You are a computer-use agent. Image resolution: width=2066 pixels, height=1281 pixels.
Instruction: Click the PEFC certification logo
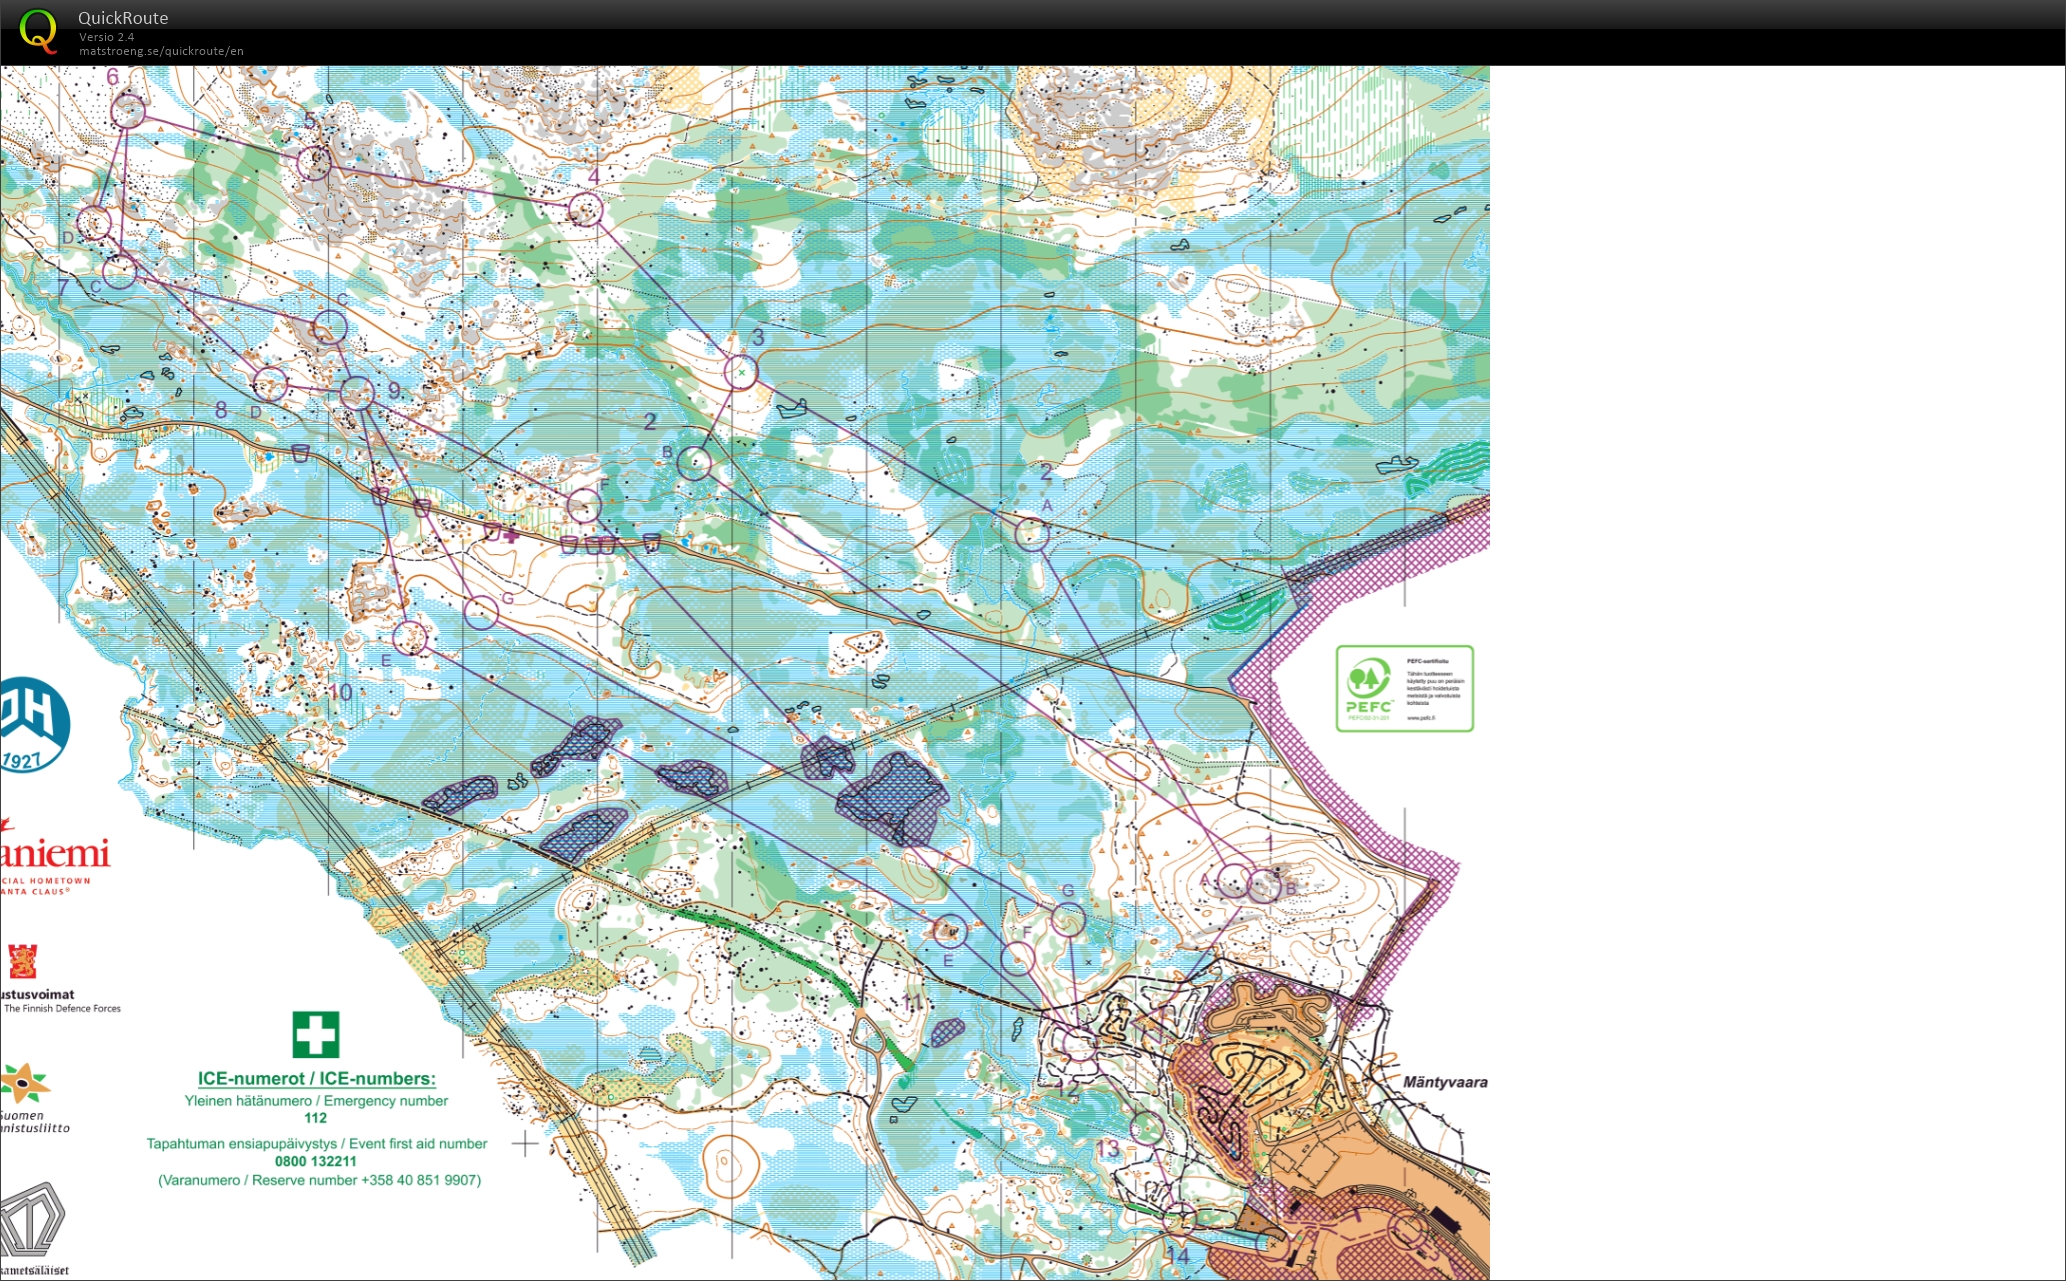coord(1405,688)
